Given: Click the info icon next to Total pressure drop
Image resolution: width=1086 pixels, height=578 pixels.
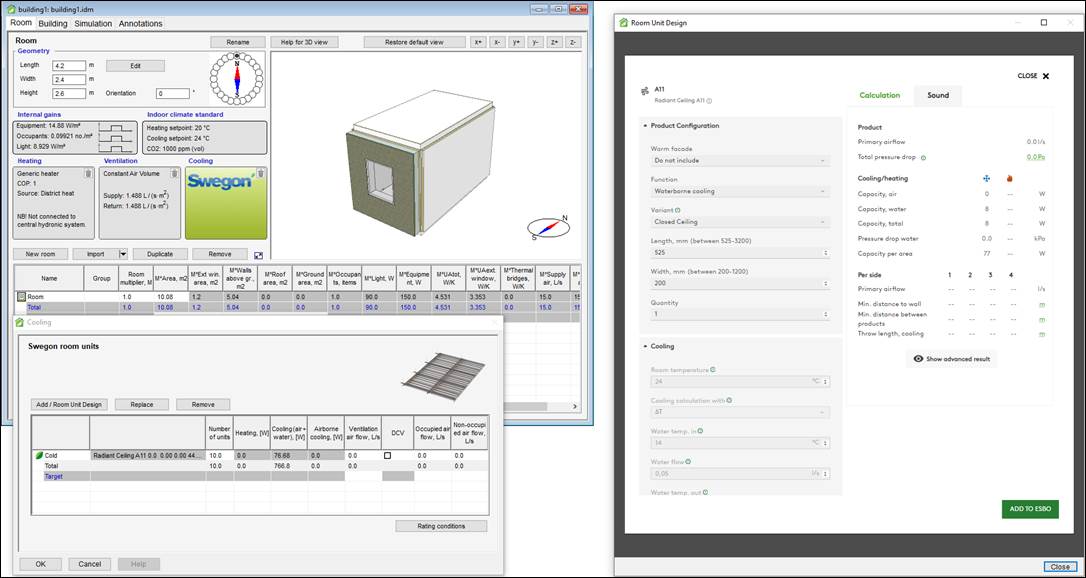Looking at the screenshot, I should click(x=923, y=157).
